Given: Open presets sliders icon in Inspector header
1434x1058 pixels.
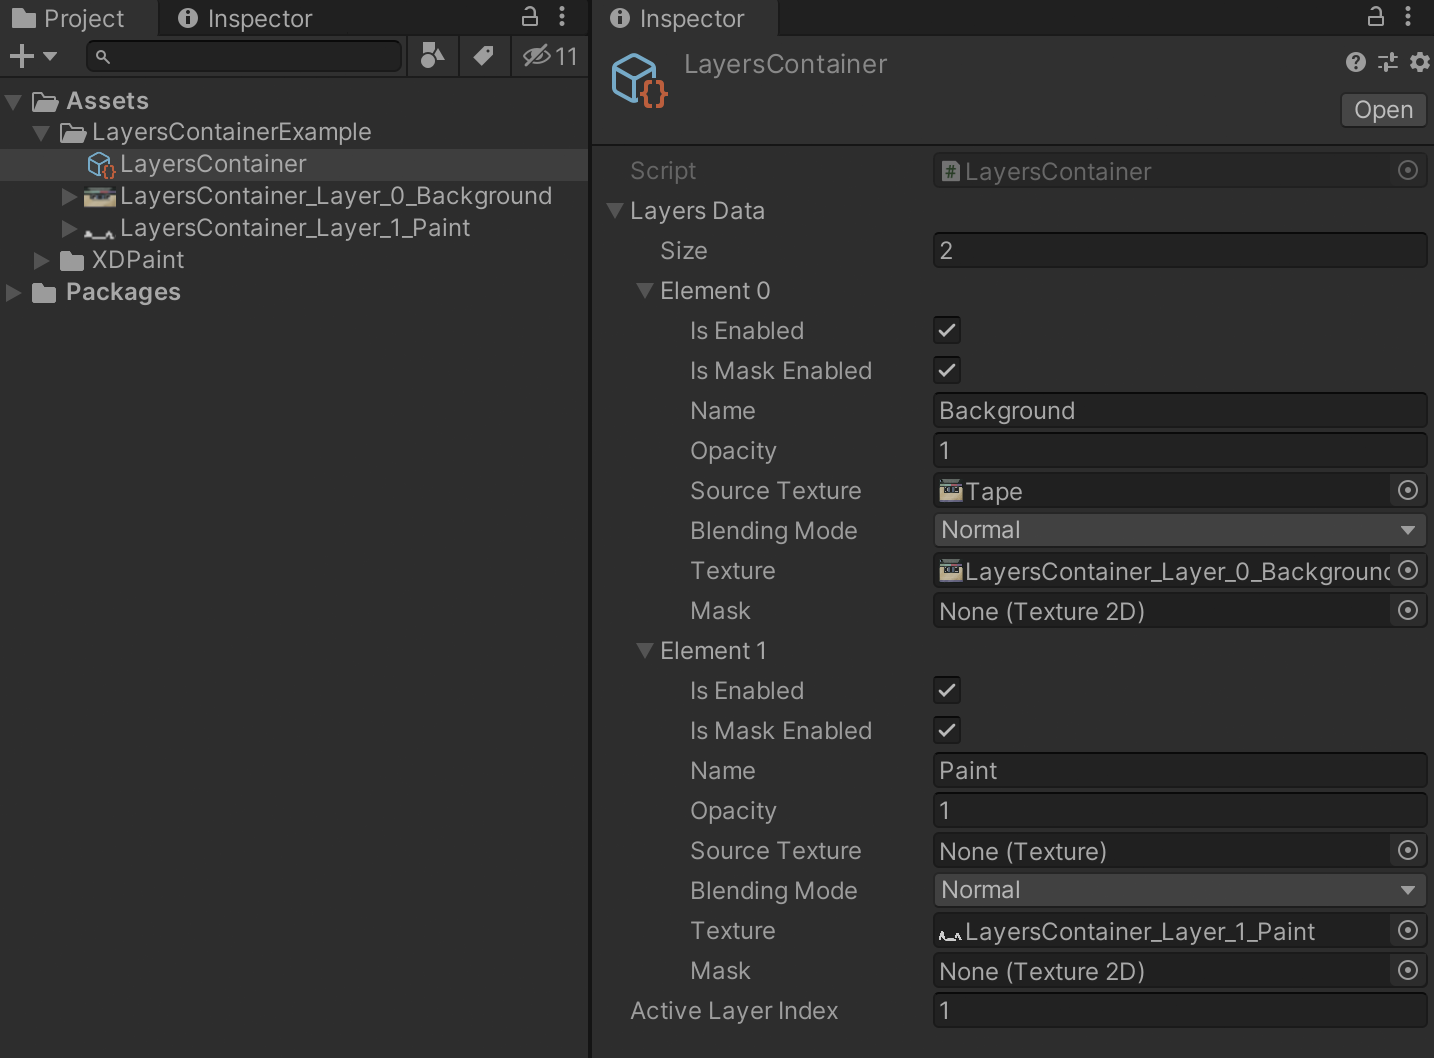Looking at the screenshot, I should 1388,62.
